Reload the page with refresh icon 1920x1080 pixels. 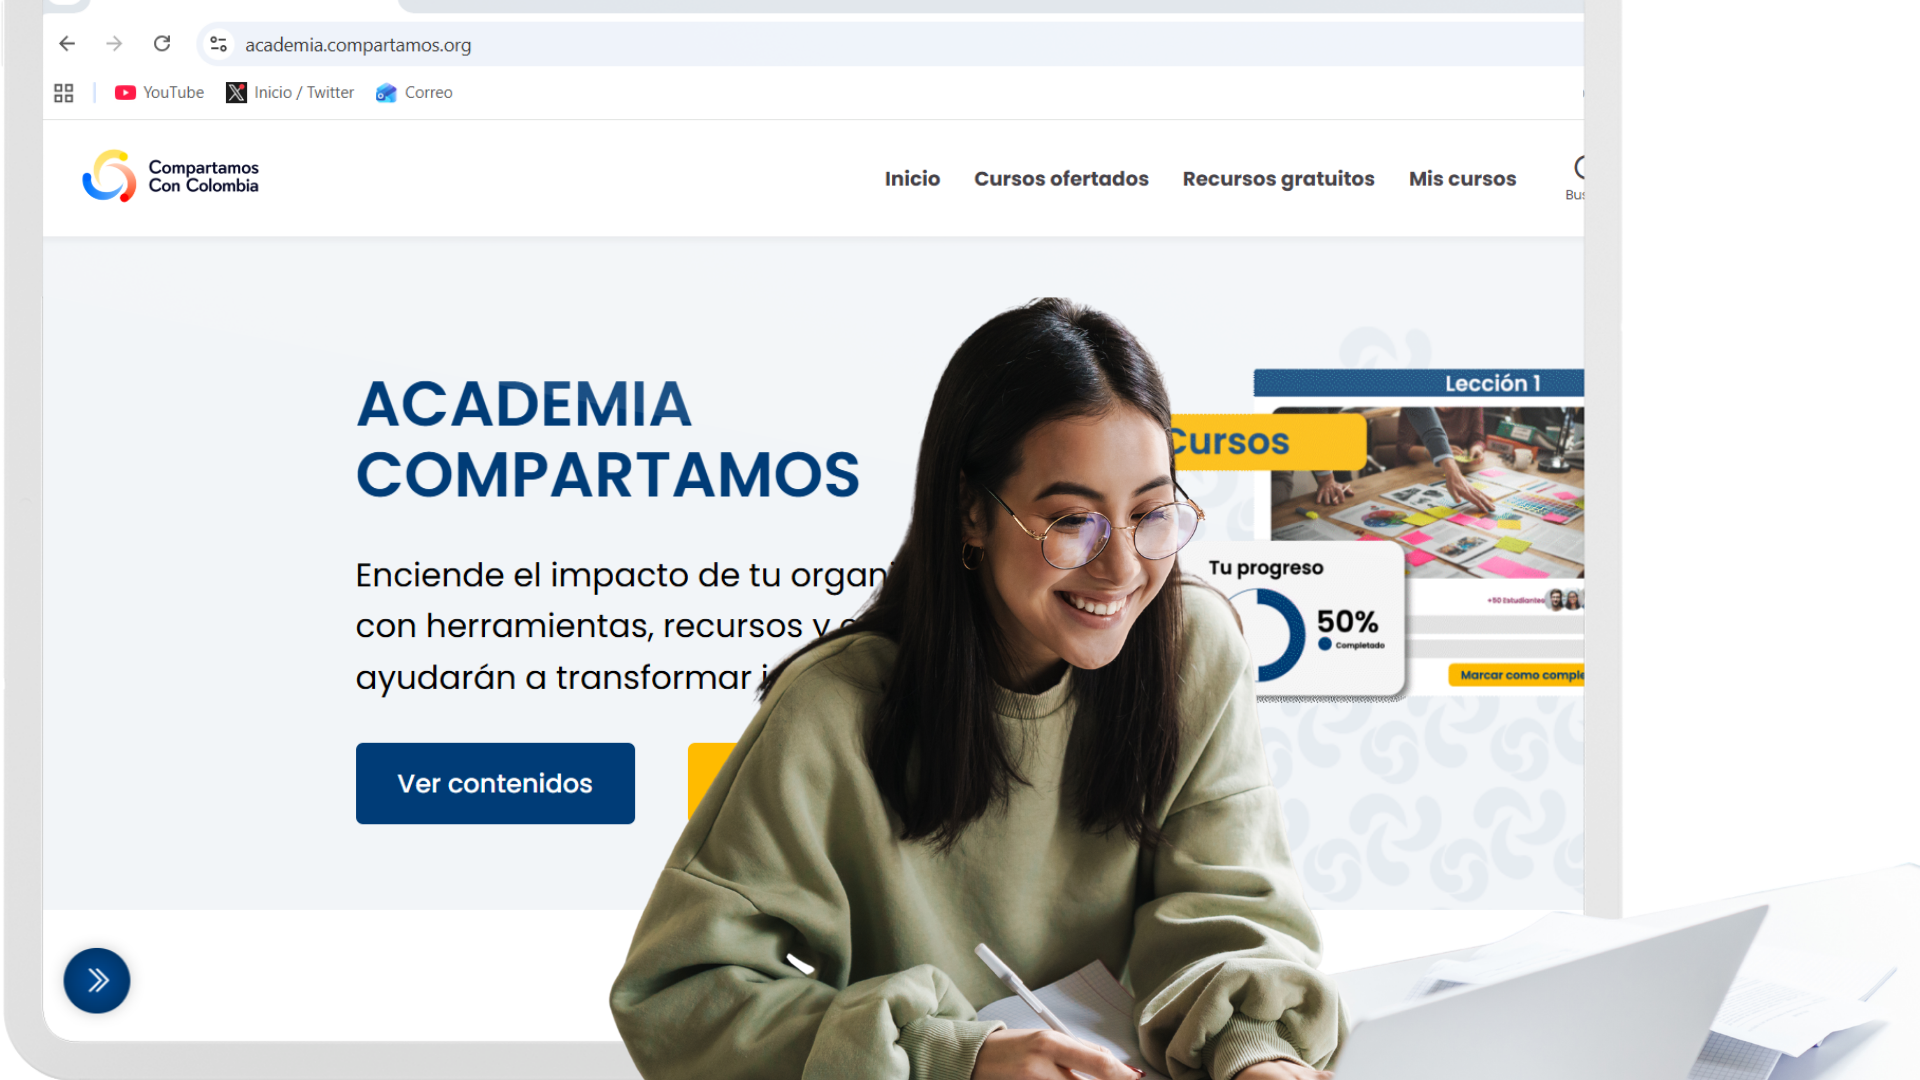coord(162,44)
